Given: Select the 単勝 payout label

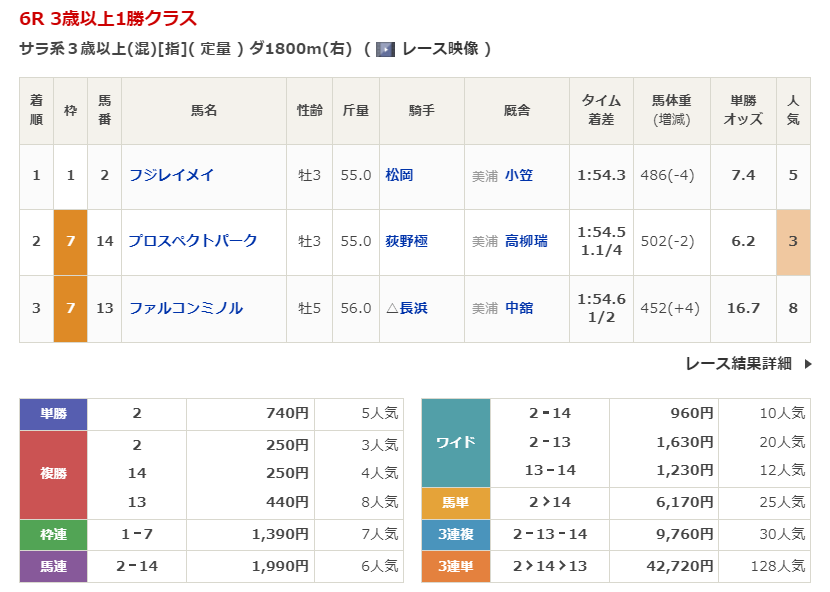Looking at the screenshot, I should pos(53,414).
